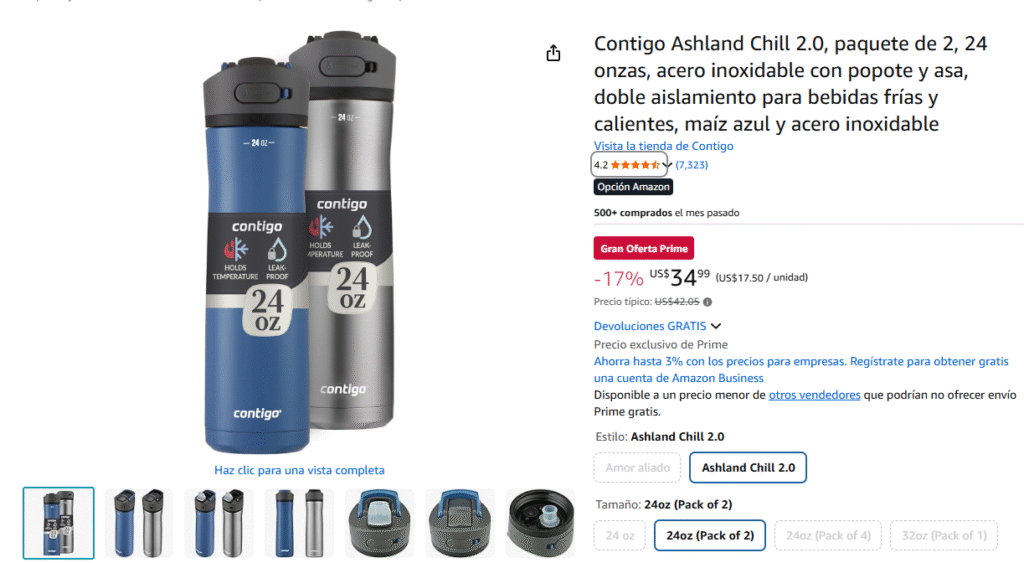This screenshot has width=1024, height=563.
Task: Choose the 24oz (Pack of 2) size
Action: (x=710, y=536)
